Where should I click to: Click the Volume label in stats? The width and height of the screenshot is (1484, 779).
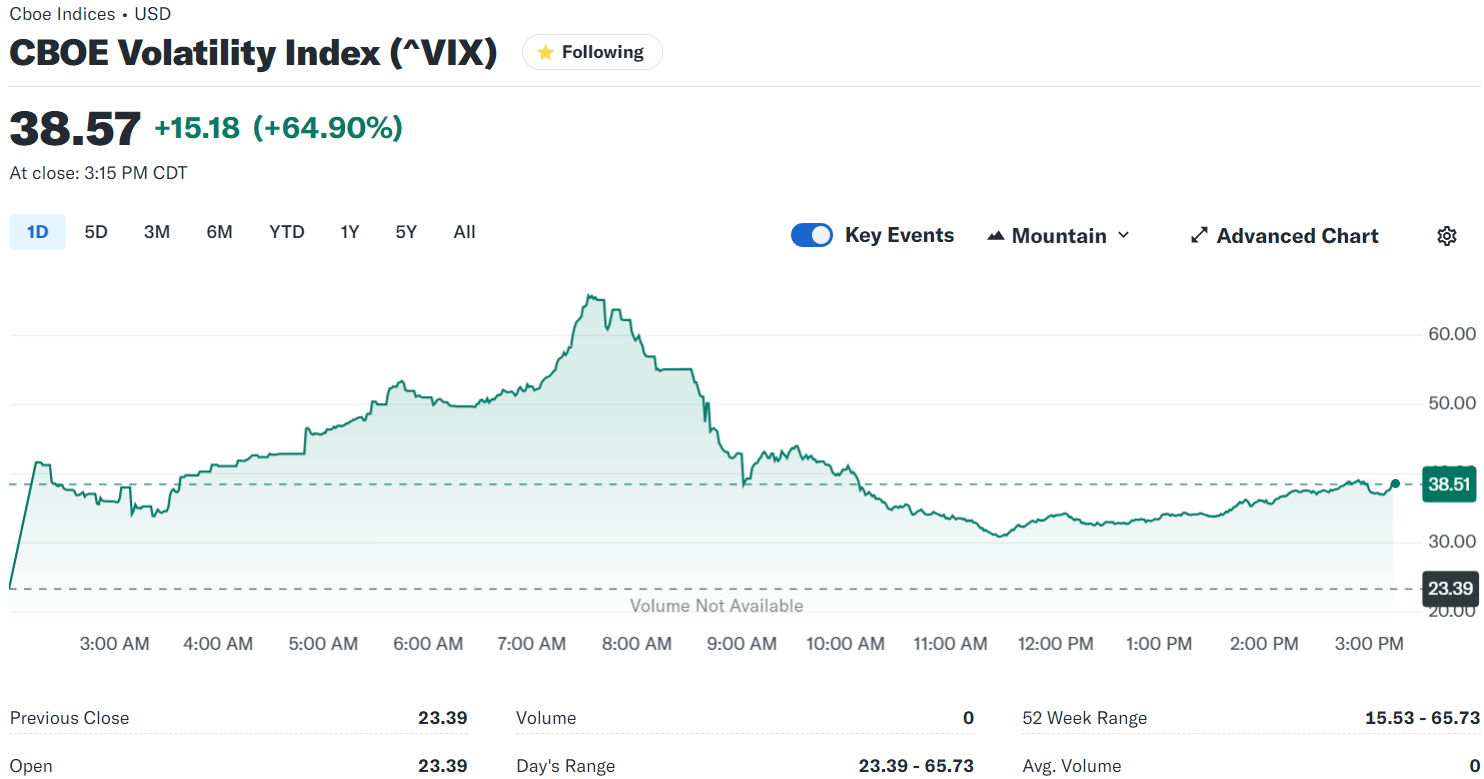(x=546, y=718)
